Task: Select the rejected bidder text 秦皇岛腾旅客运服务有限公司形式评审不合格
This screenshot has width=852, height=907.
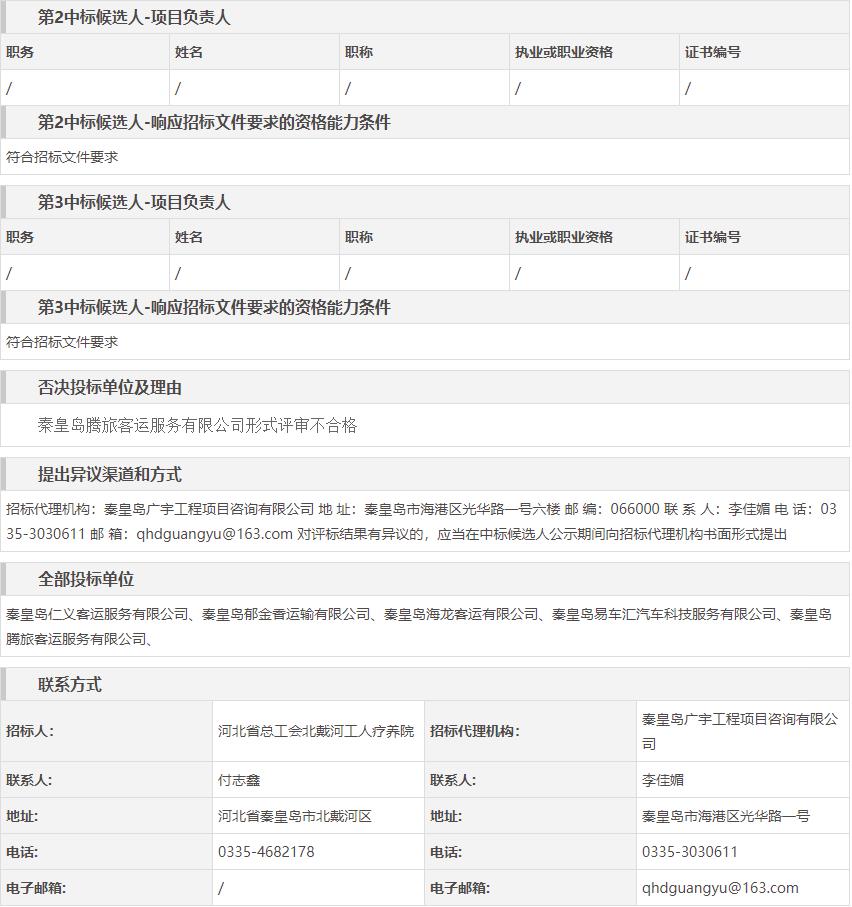Action: [x=197, y=426]
